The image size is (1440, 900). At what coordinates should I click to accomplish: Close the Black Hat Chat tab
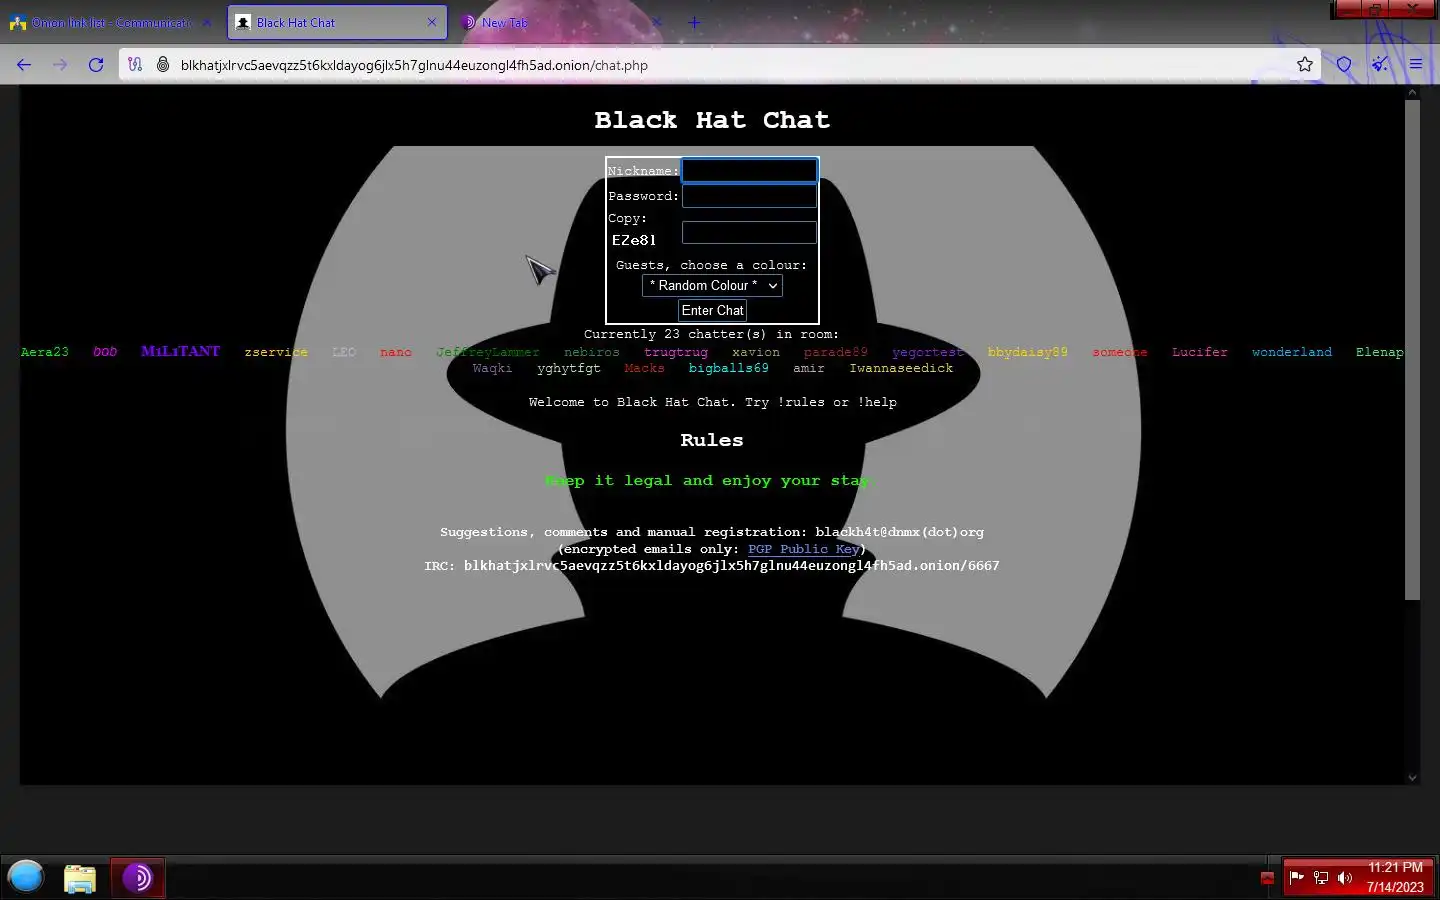432,22
